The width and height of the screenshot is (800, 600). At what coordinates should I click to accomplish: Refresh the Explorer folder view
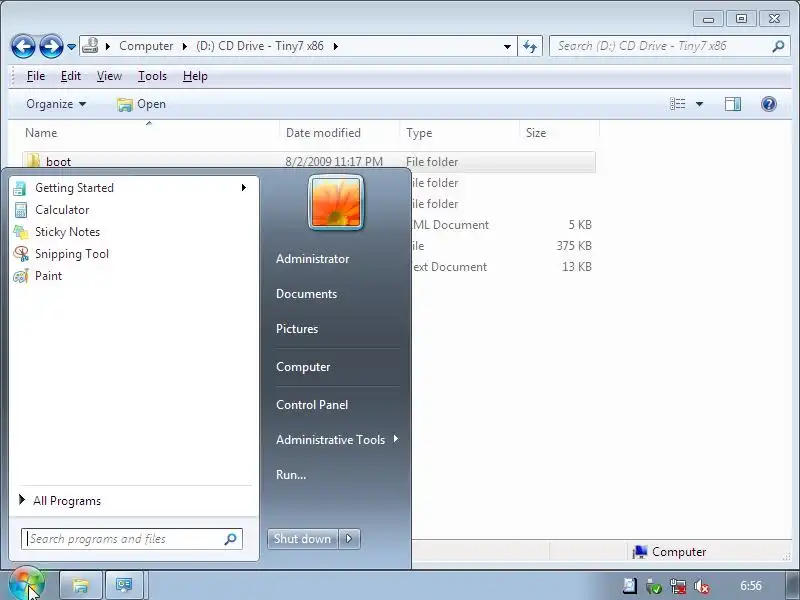(x=530, y=46)
